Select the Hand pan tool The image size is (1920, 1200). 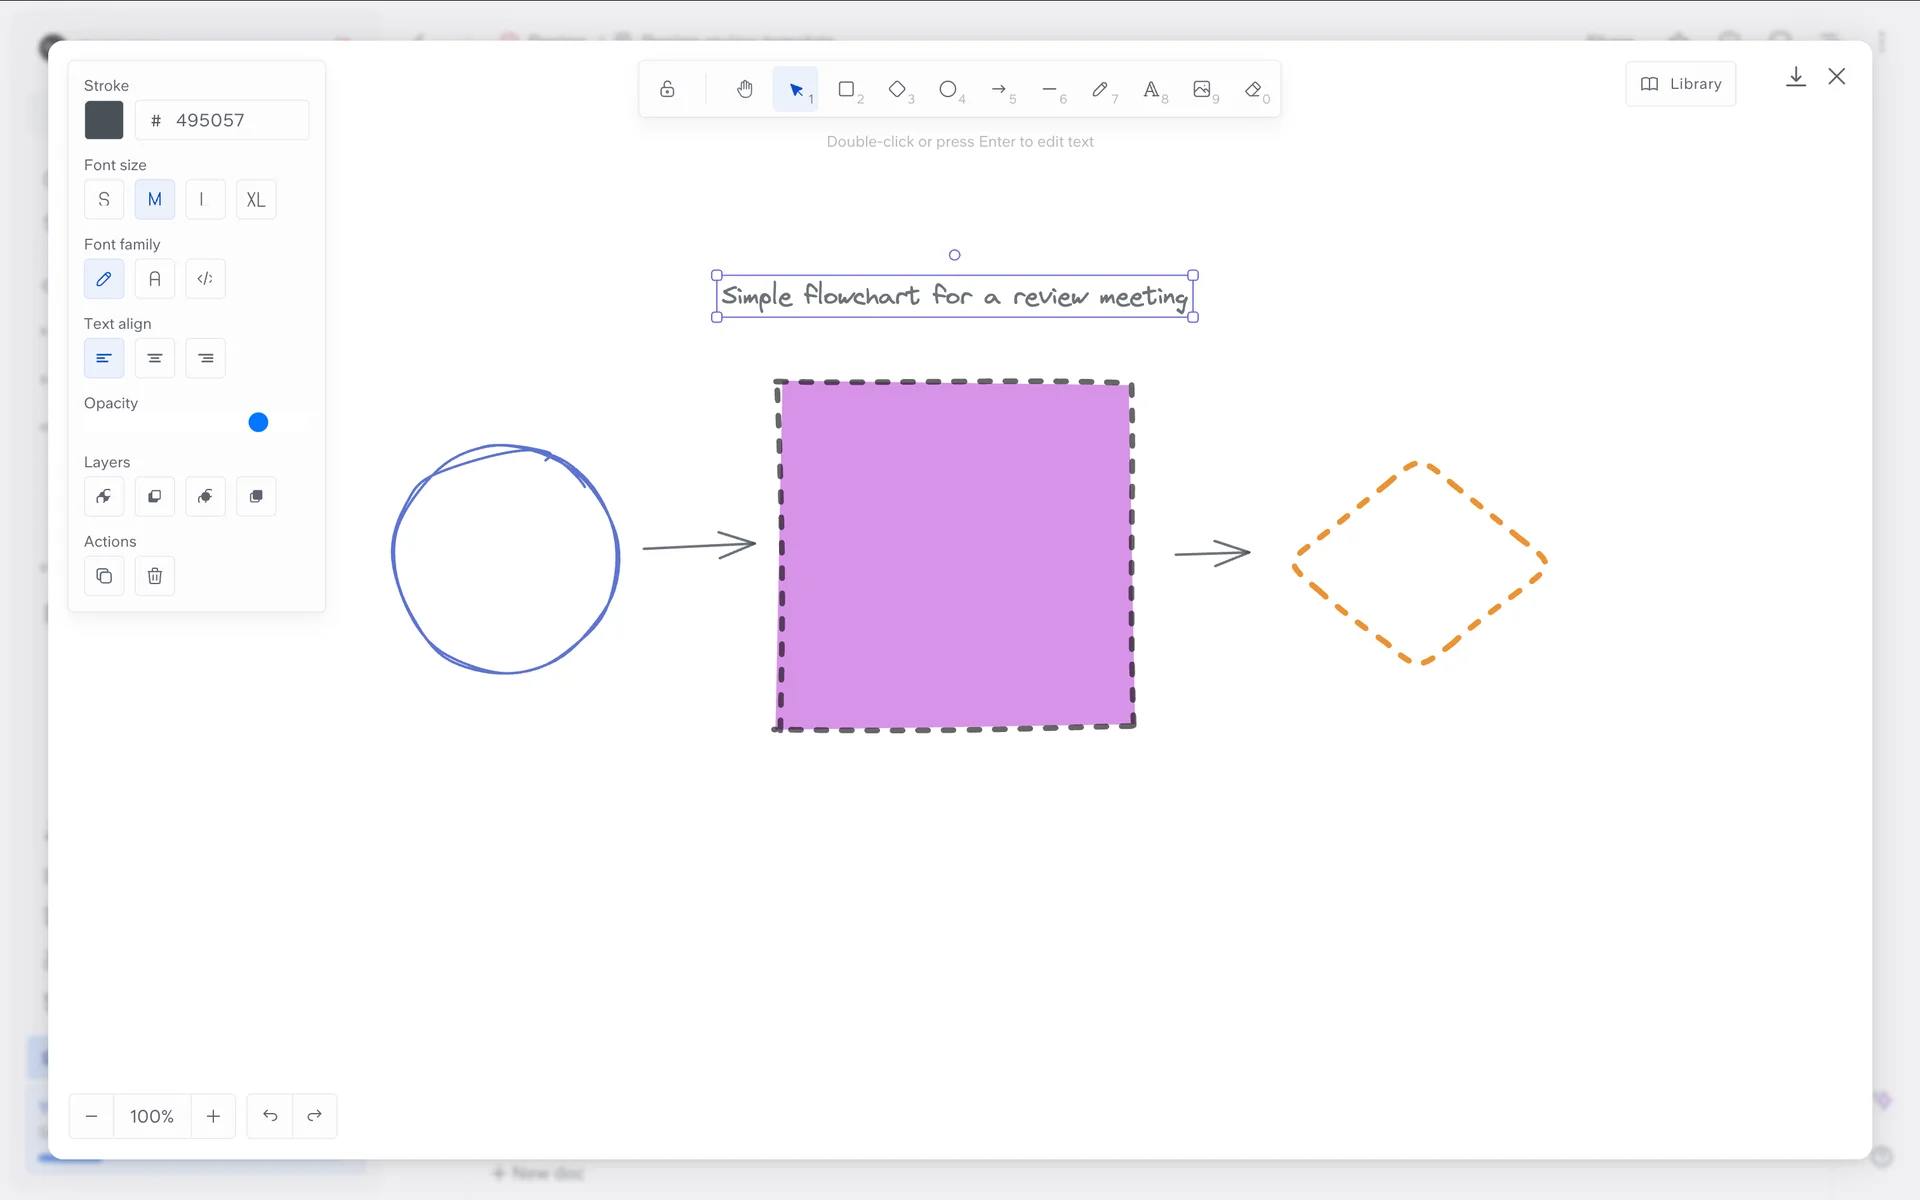click(744, 89)
